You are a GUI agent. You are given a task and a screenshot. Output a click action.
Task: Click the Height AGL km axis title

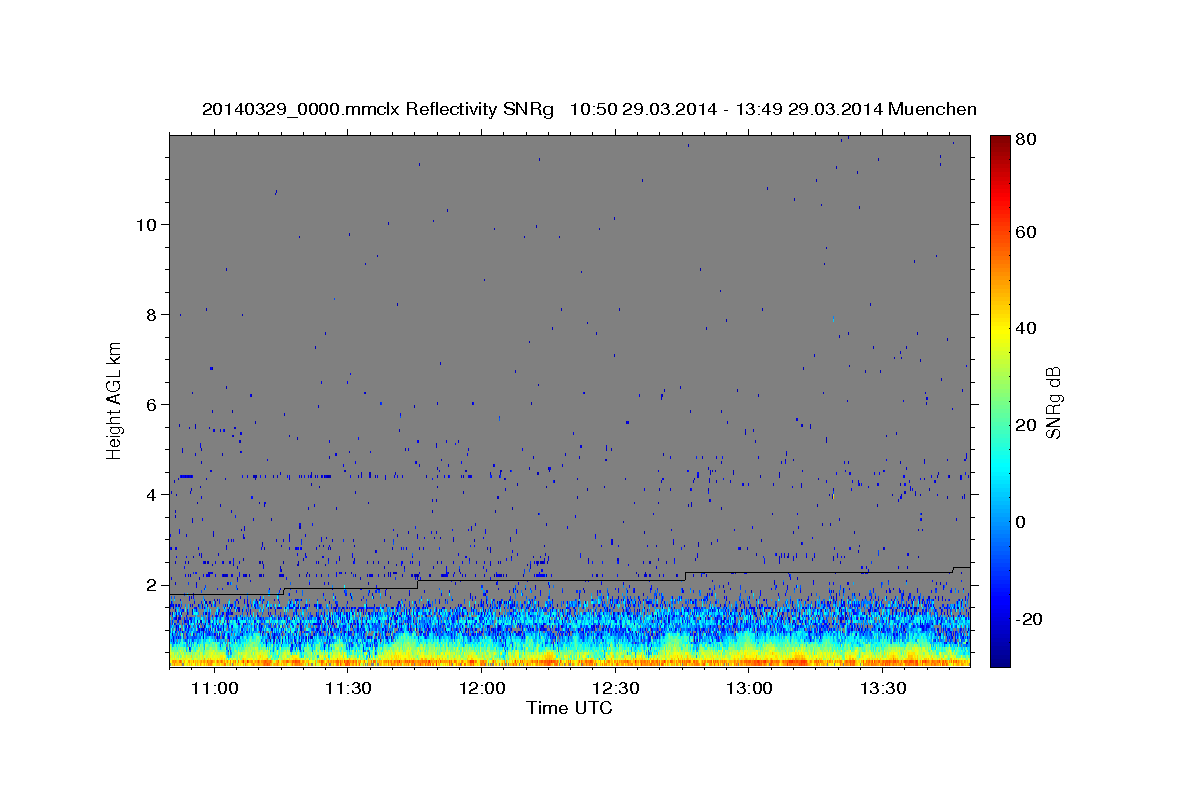point(115,400)
